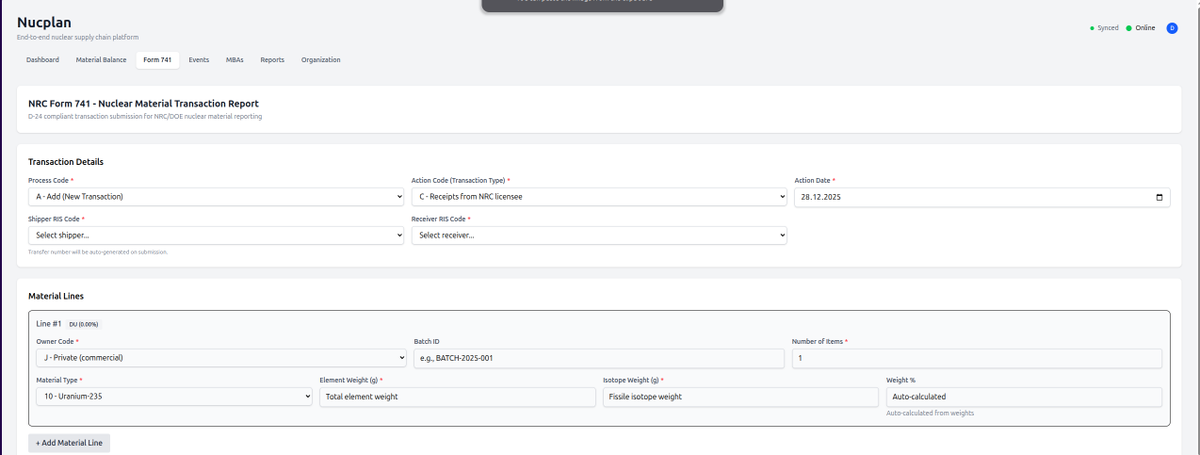Switch to Material Balance tab
Viewport: 1200px width, 455px height.
pyautogui.click(x=101, y=60)
